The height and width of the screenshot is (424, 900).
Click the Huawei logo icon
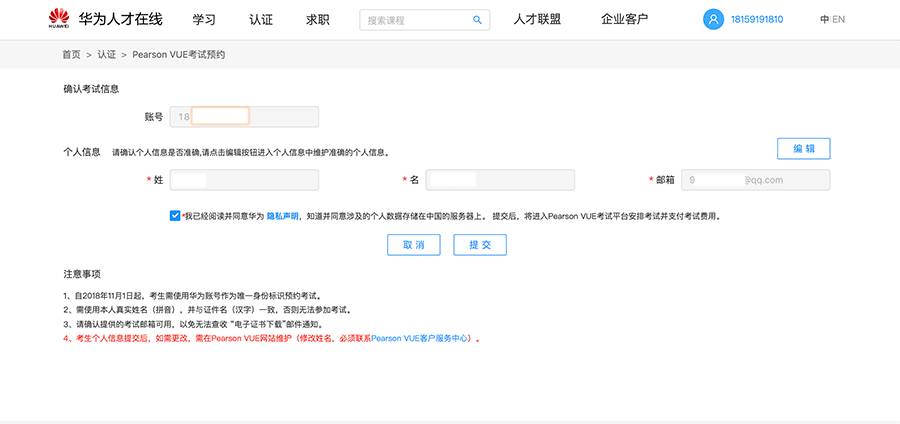pos(59,19)
